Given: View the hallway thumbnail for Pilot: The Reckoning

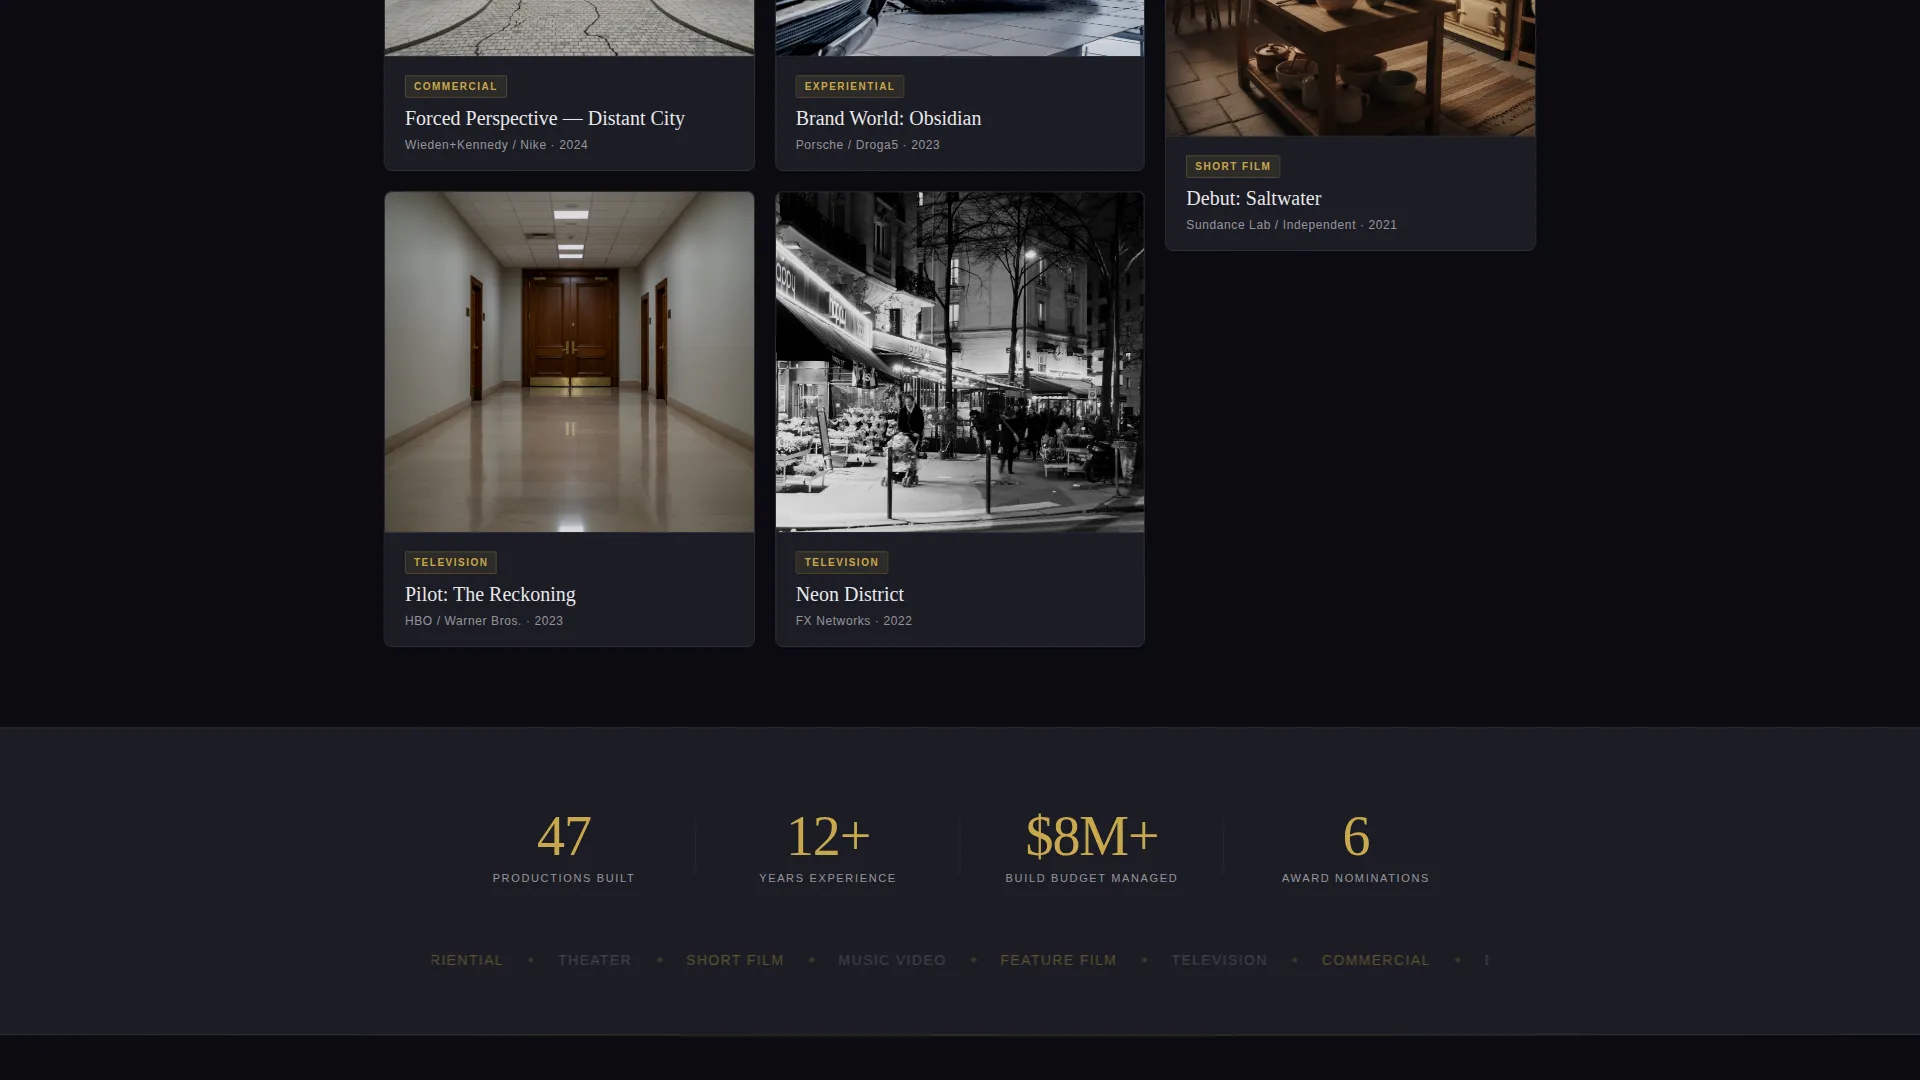Looking at the screenshot, I should [x=569, y=362].
